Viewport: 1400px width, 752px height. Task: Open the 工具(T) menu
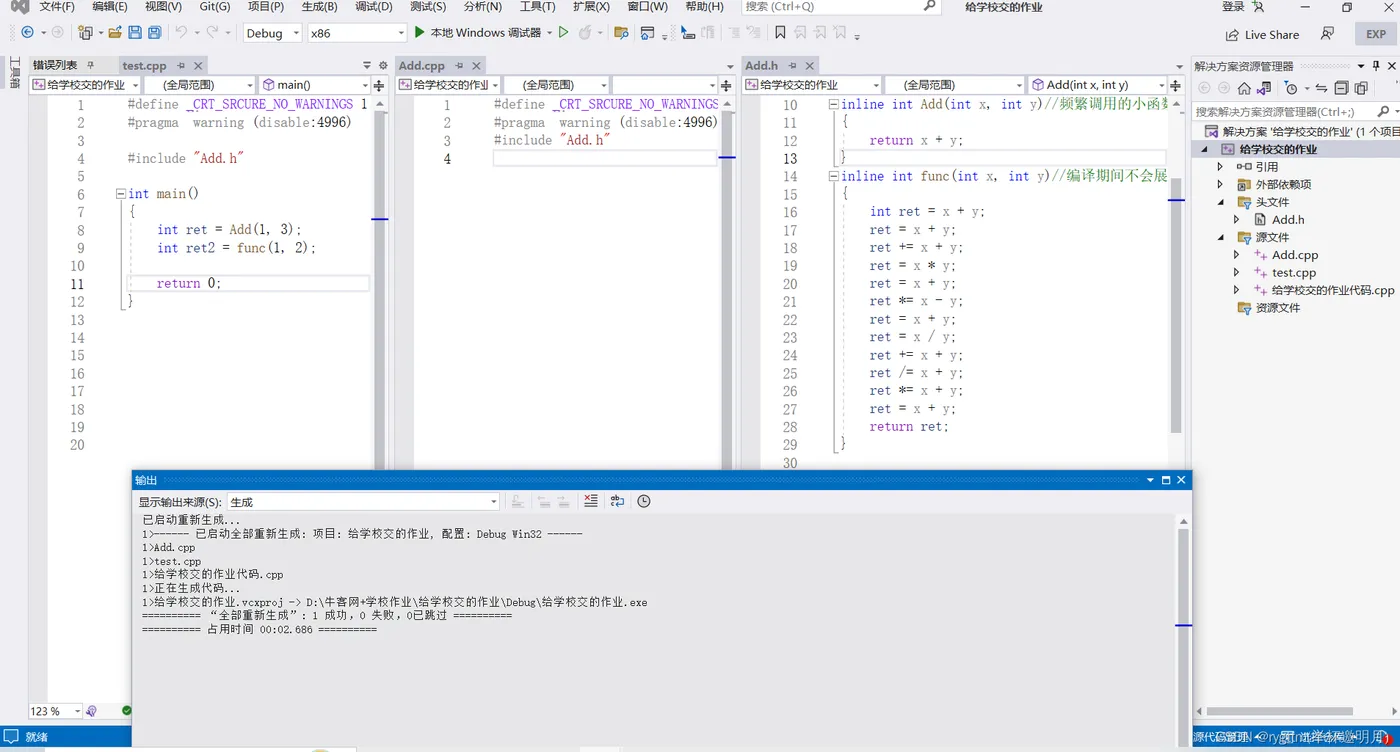[537, 7]
